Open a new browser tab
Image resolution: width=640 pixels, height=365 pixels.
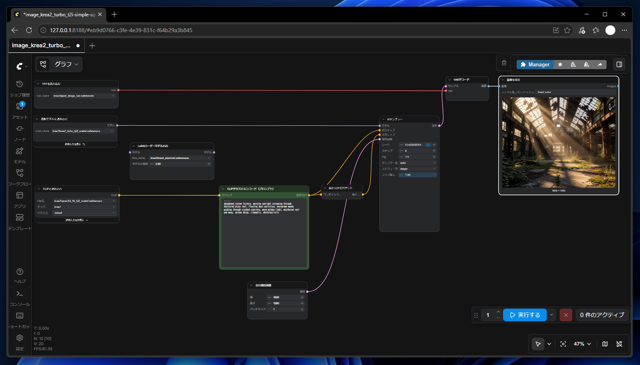pos(114,14)
